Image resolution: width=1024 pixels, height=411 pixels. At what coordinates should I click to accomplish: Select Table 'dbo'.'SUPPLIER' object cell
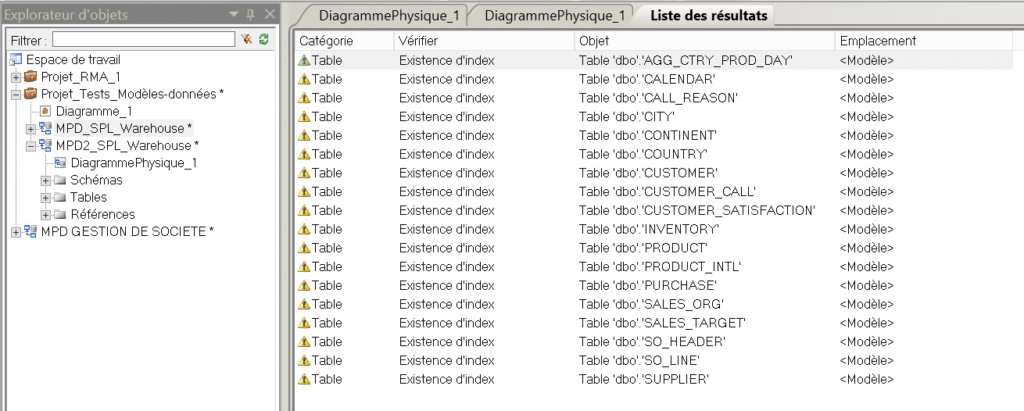(x=644, y=380)
